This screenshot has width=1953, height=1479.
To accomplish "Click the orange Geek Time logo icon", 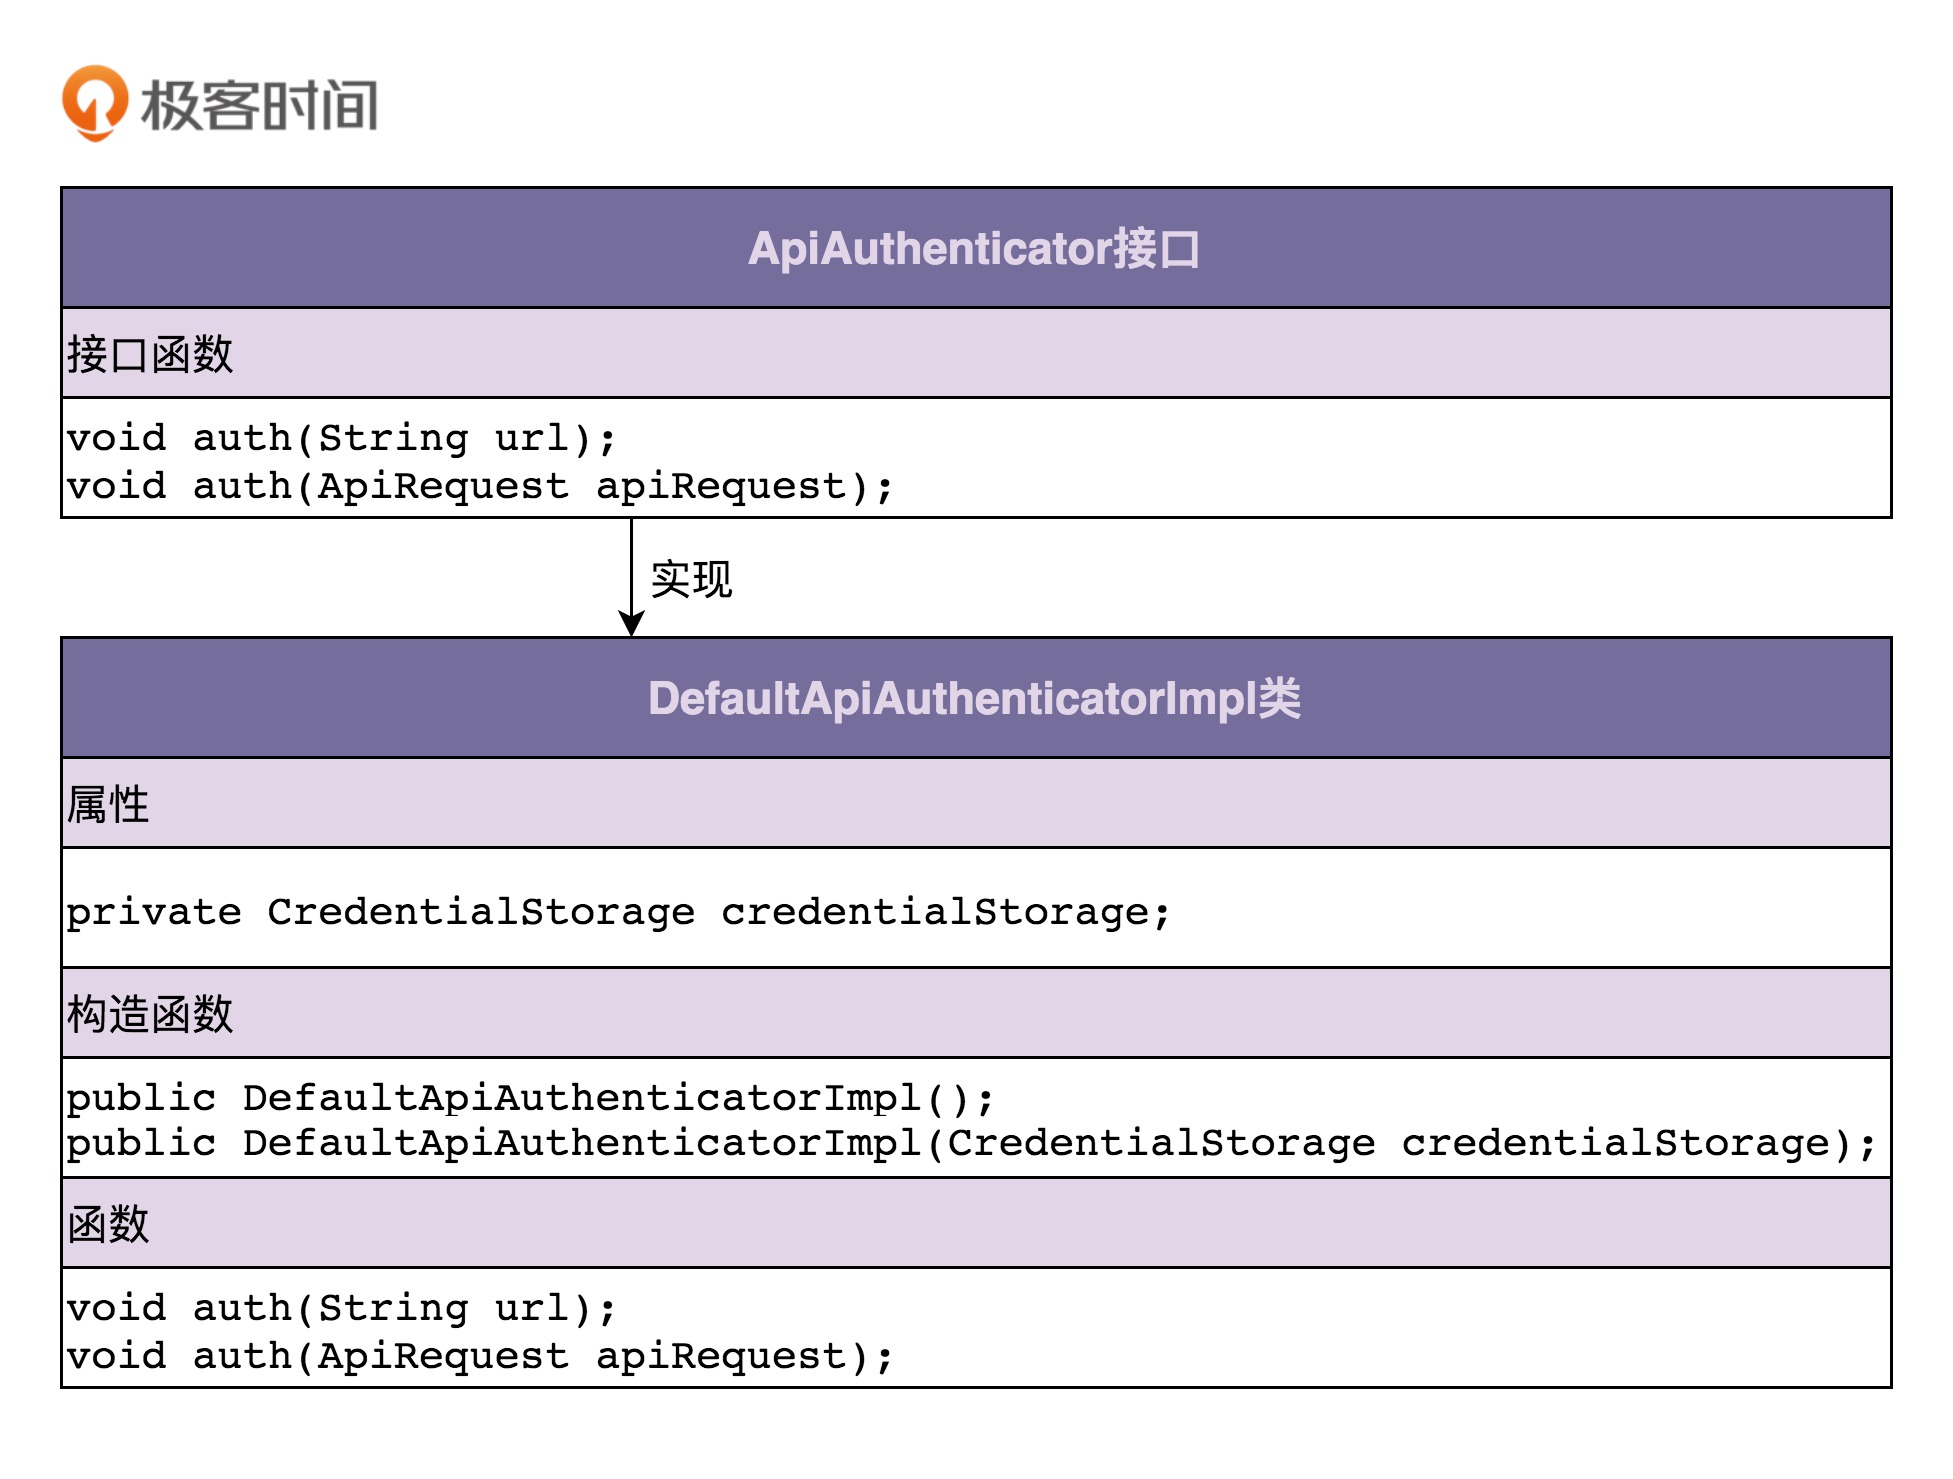I will tap(95, 102).
